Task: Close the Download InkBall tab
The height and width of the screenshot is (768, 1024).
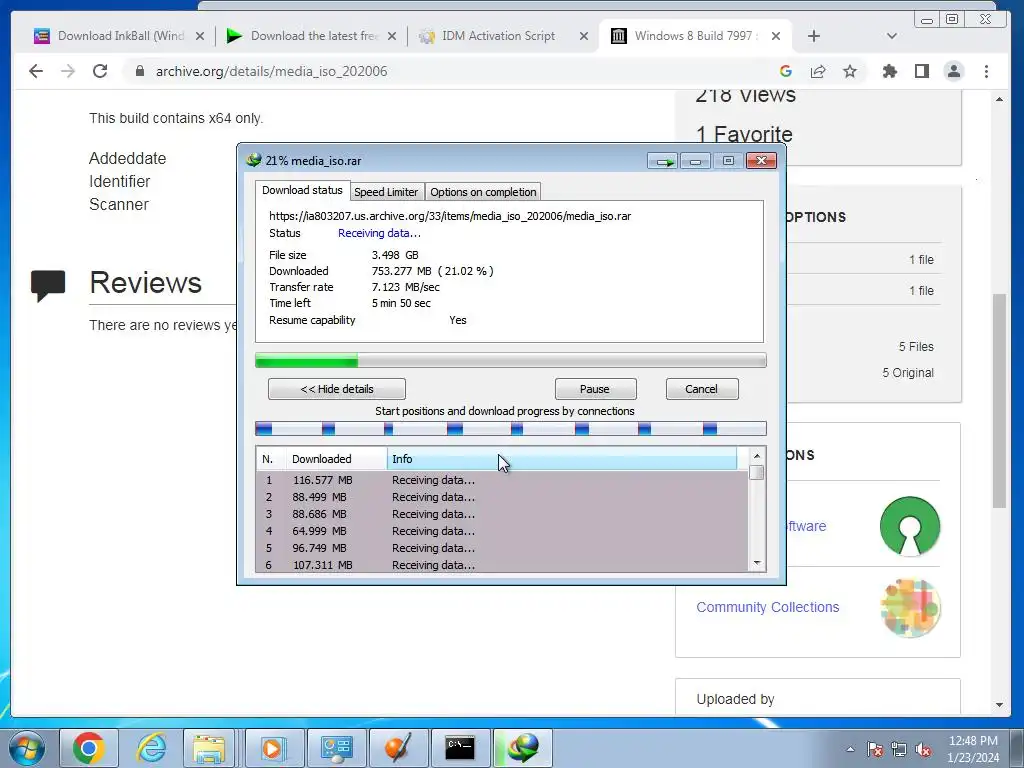Action: pyautogui.click(x=200, y=36)
